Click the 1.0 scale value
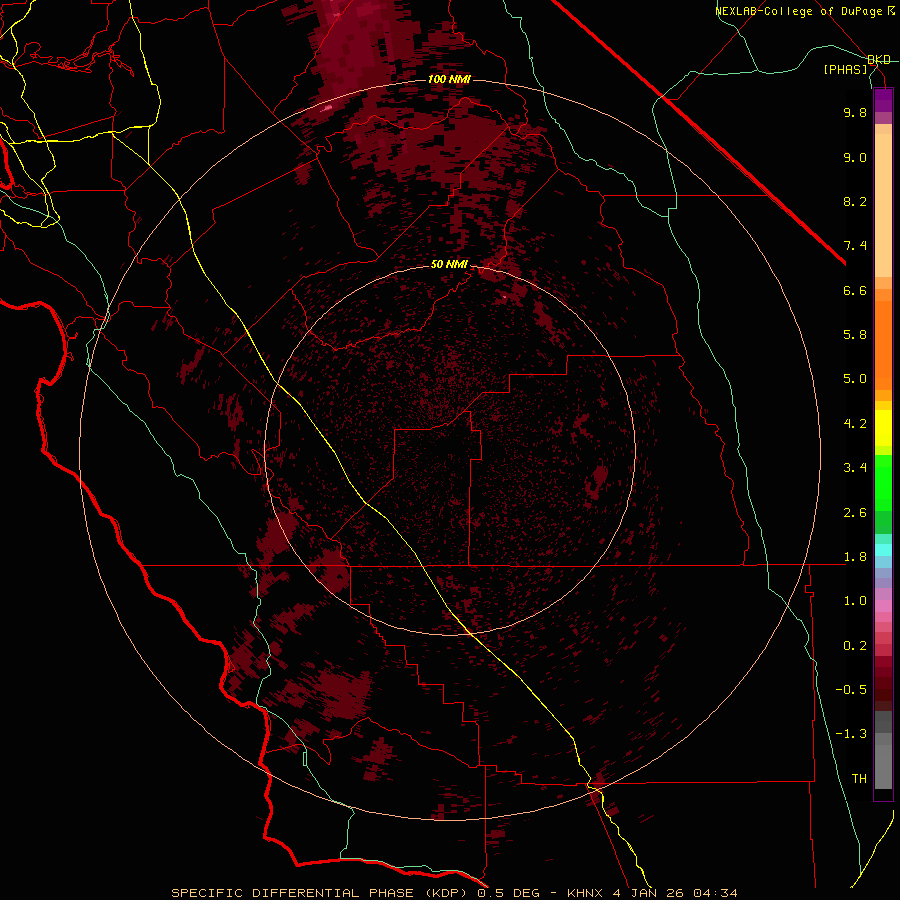 (855, 601)
